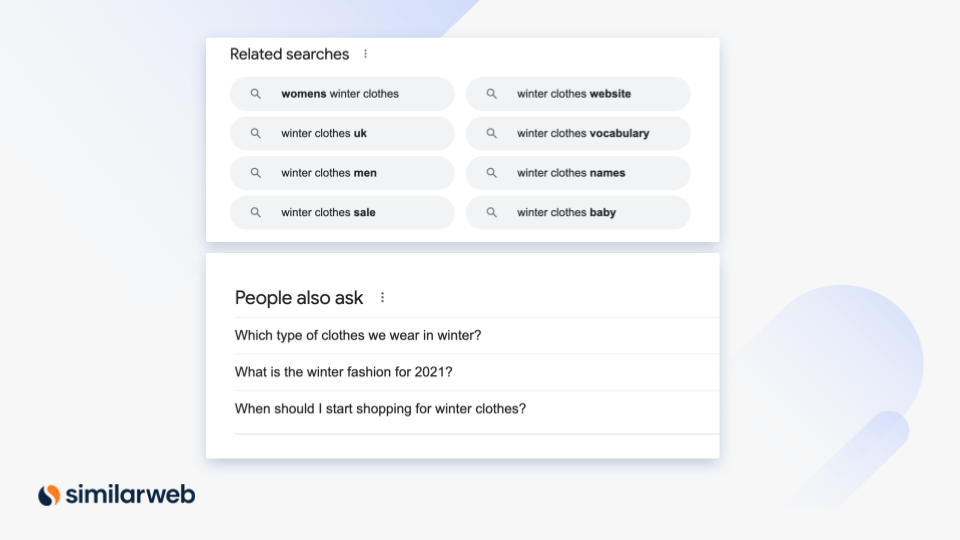The height and width of the screenshot is (540, 960).
Task: Expand When should I start shopping question
Action: (476, 409)
